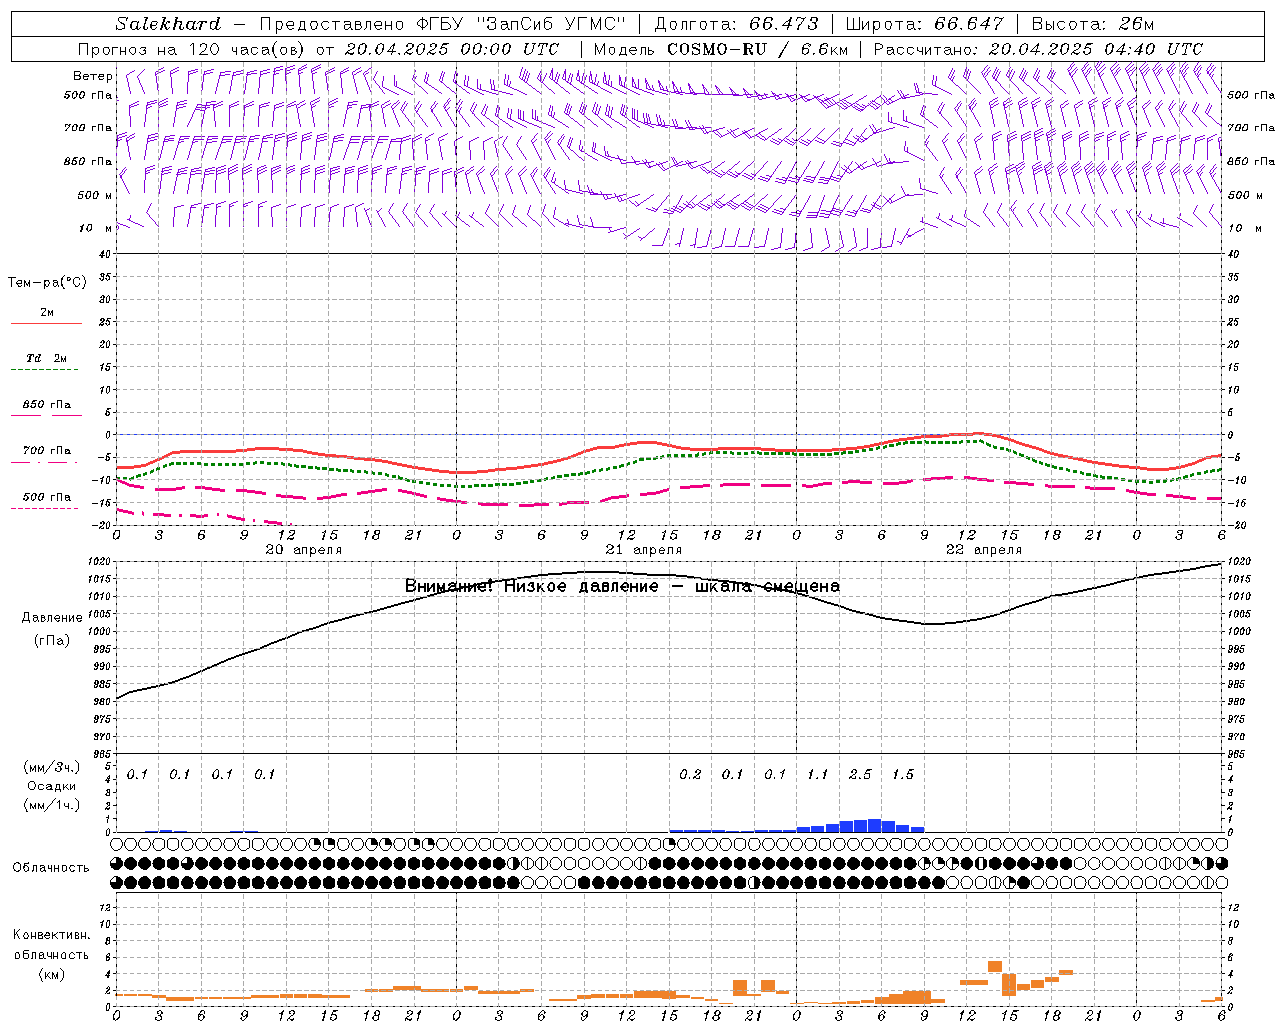
Task: Click the "21 апреля" date label
Action: (x=643, y=550)
